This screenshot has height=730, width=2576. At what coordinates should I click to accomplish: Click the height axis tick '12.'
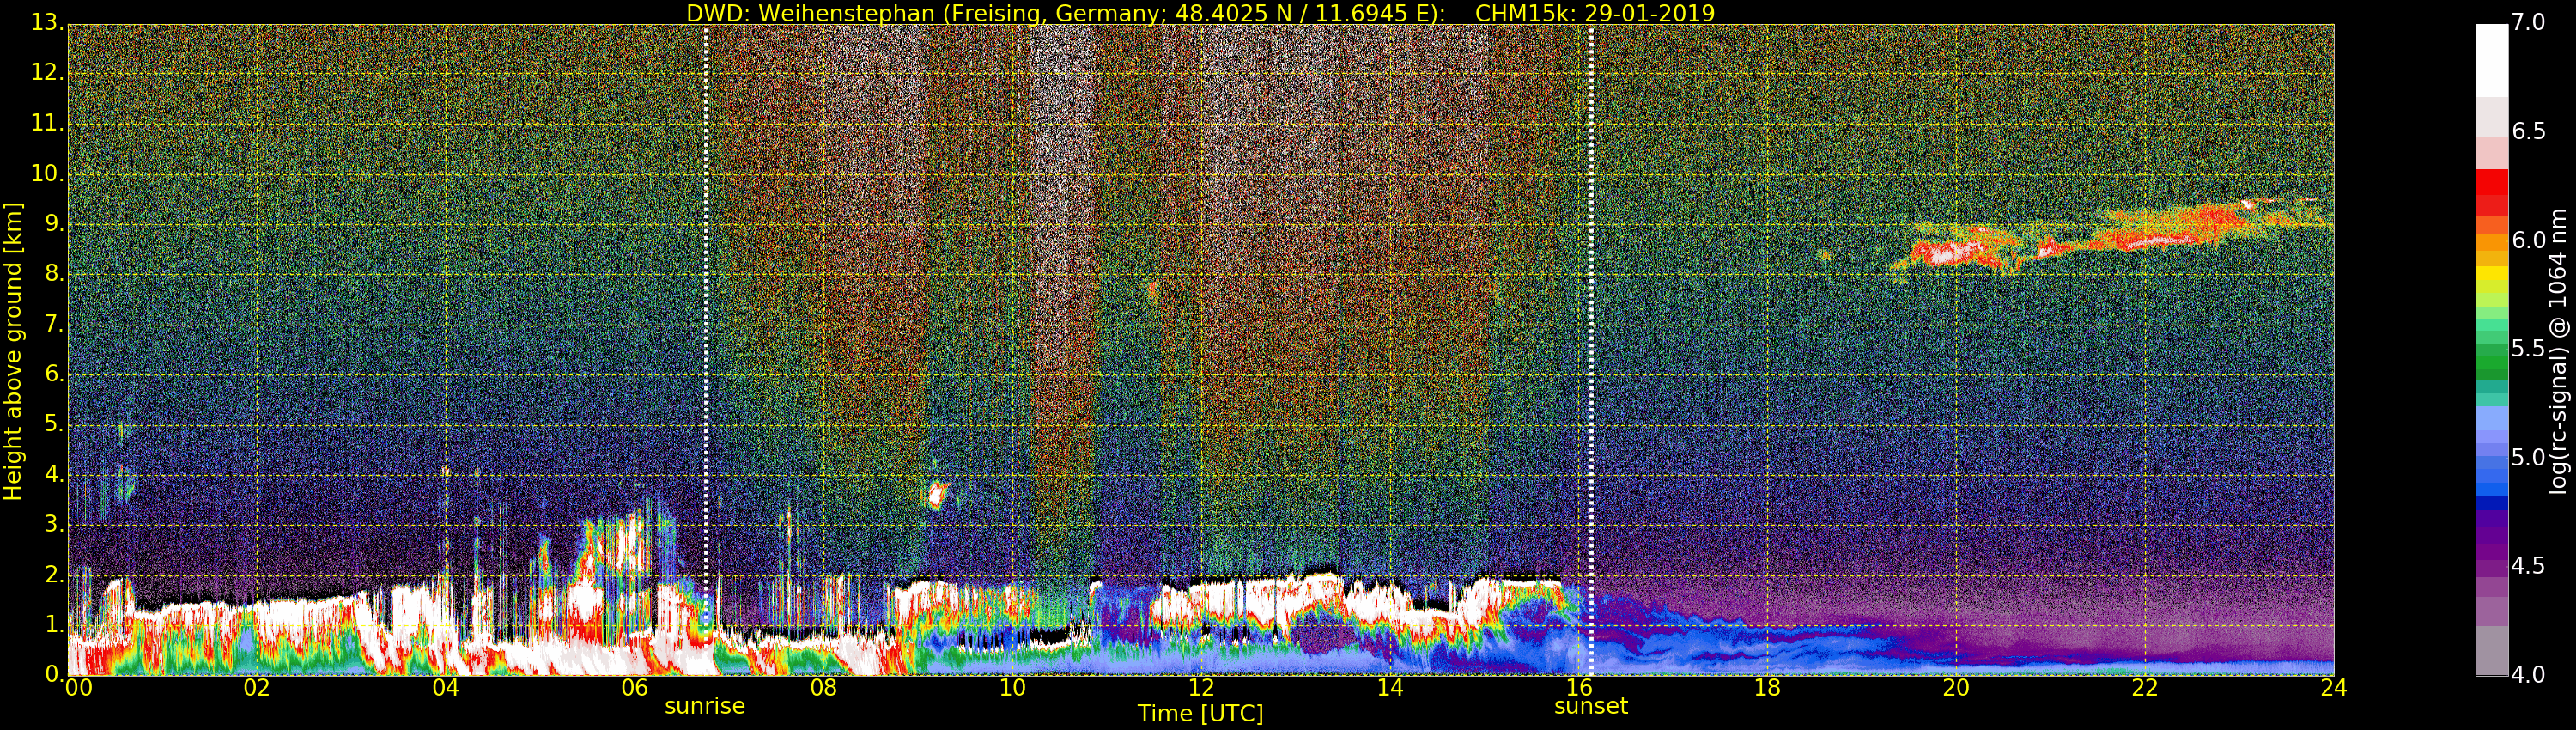46,73
